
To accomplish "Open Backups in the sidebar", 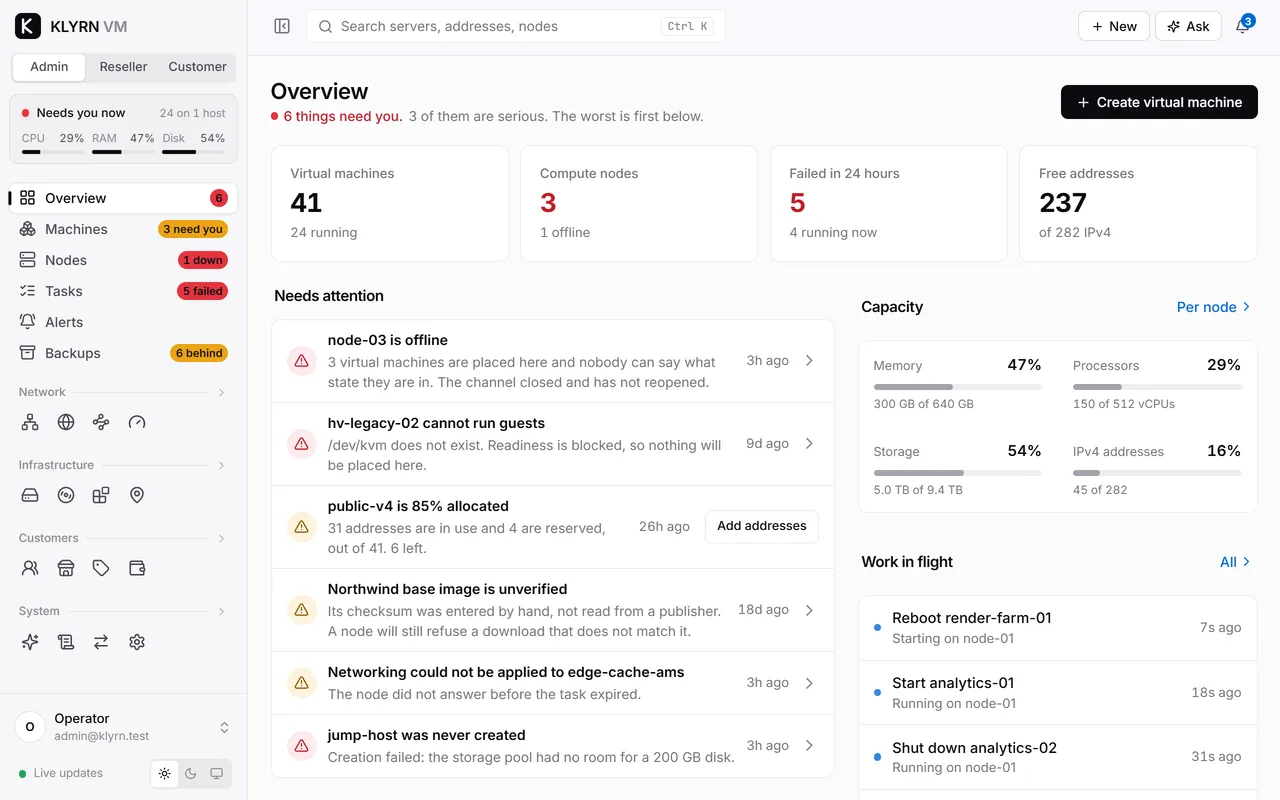I will 124,353.
